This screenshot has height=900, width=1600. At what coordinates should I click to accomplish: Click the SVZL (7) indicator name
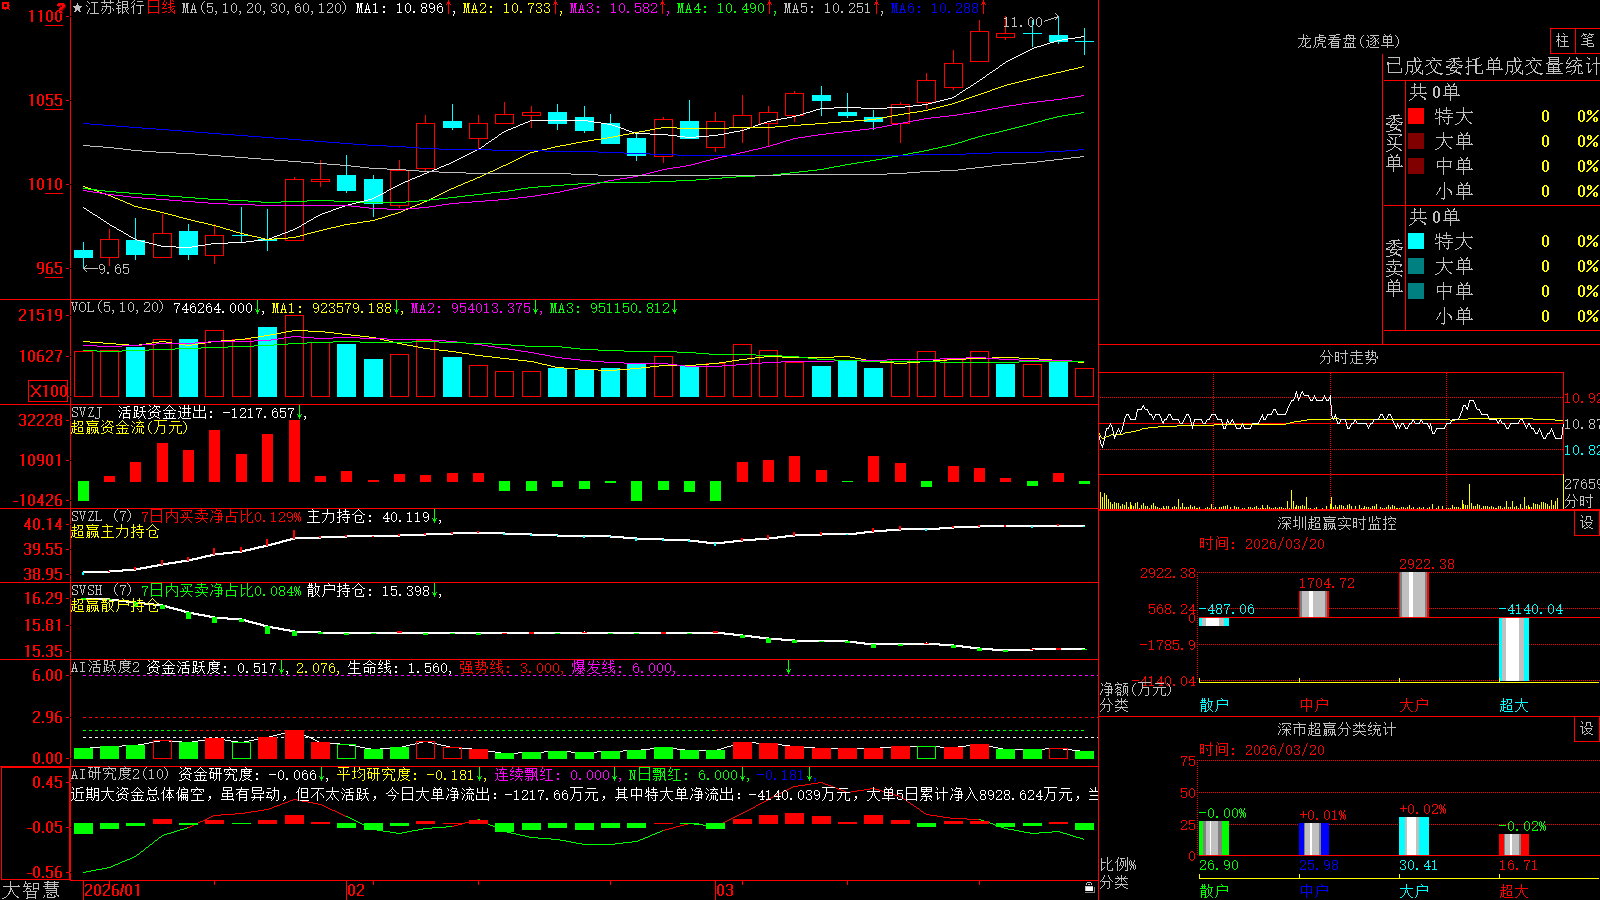coord(101,516)
